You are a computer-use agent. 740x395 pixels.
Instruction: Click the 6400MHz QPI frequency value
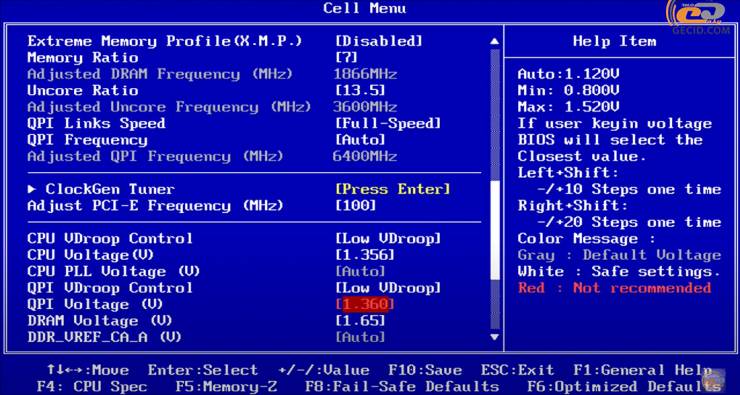pyautogui.click(x=365, y=157)
